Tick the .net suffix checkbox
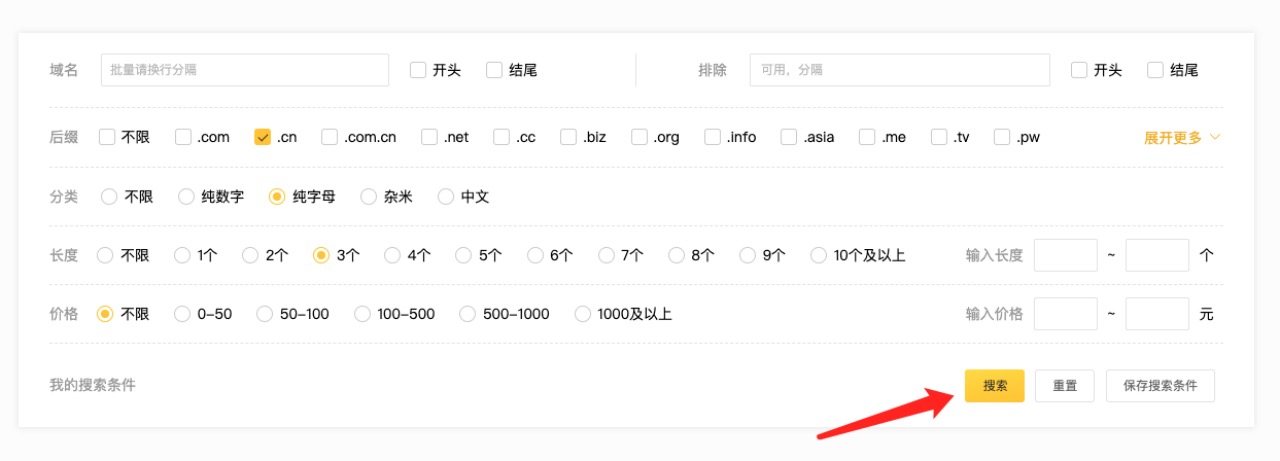Image resolution: width=1280 pixels, height=461 pixels. coord(429,137)
